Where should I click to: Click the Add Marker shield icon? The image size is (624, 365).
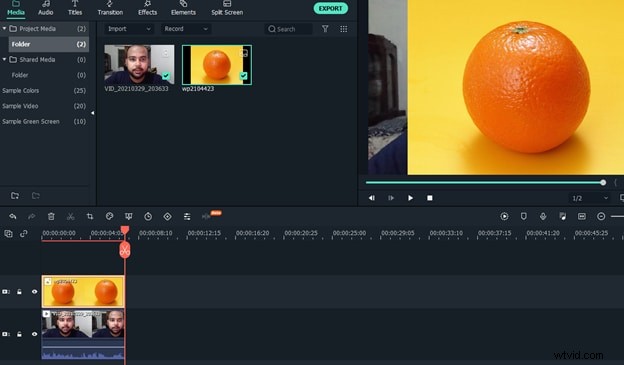524,216
